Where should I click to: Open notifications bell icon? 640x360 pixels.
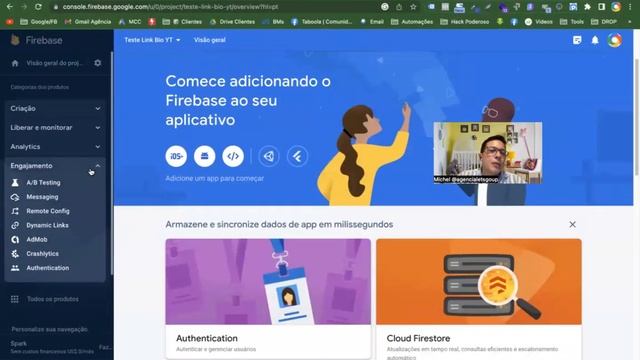[595, 40]
